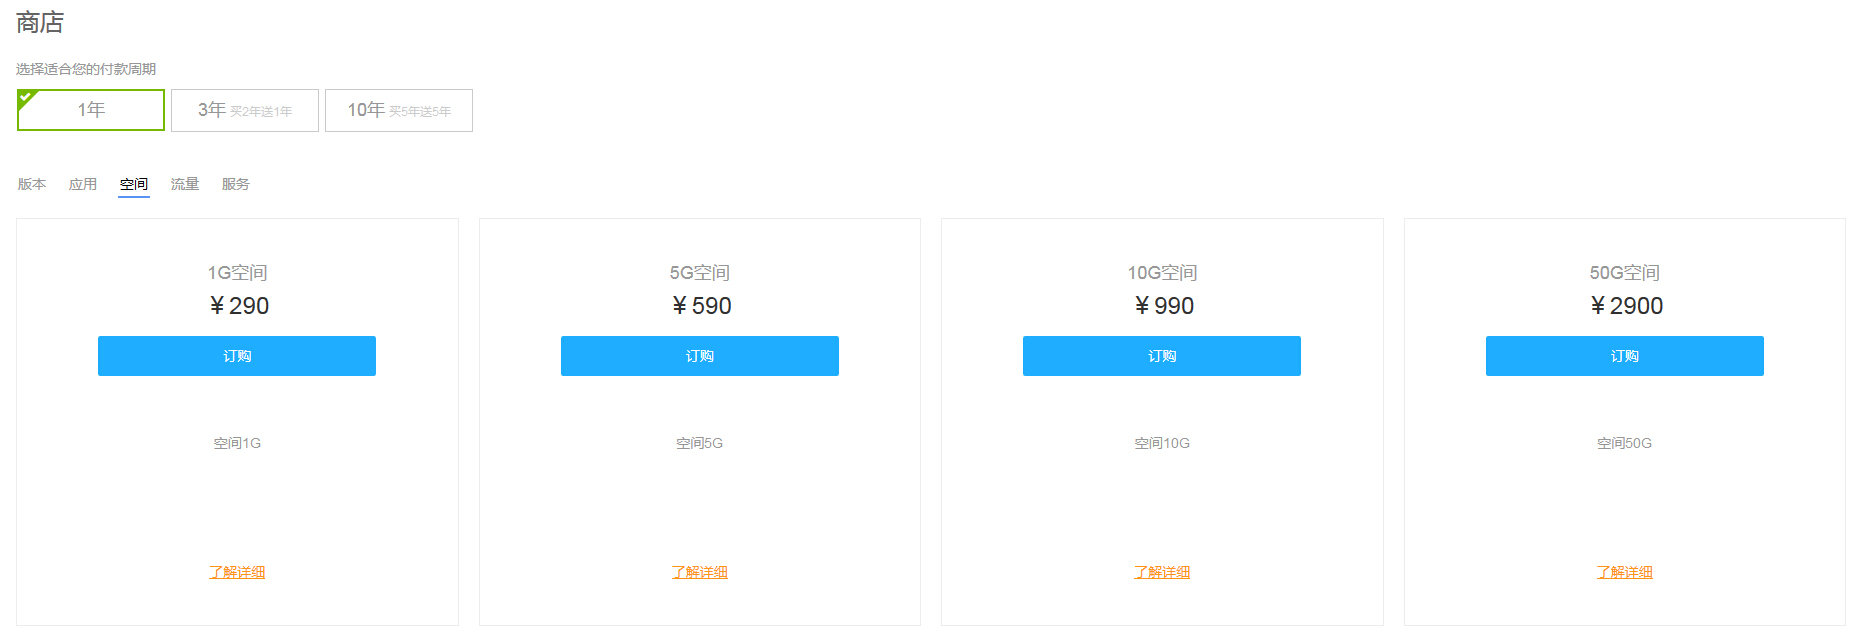Click the 1G空间 plan title

tap(237, 273)
